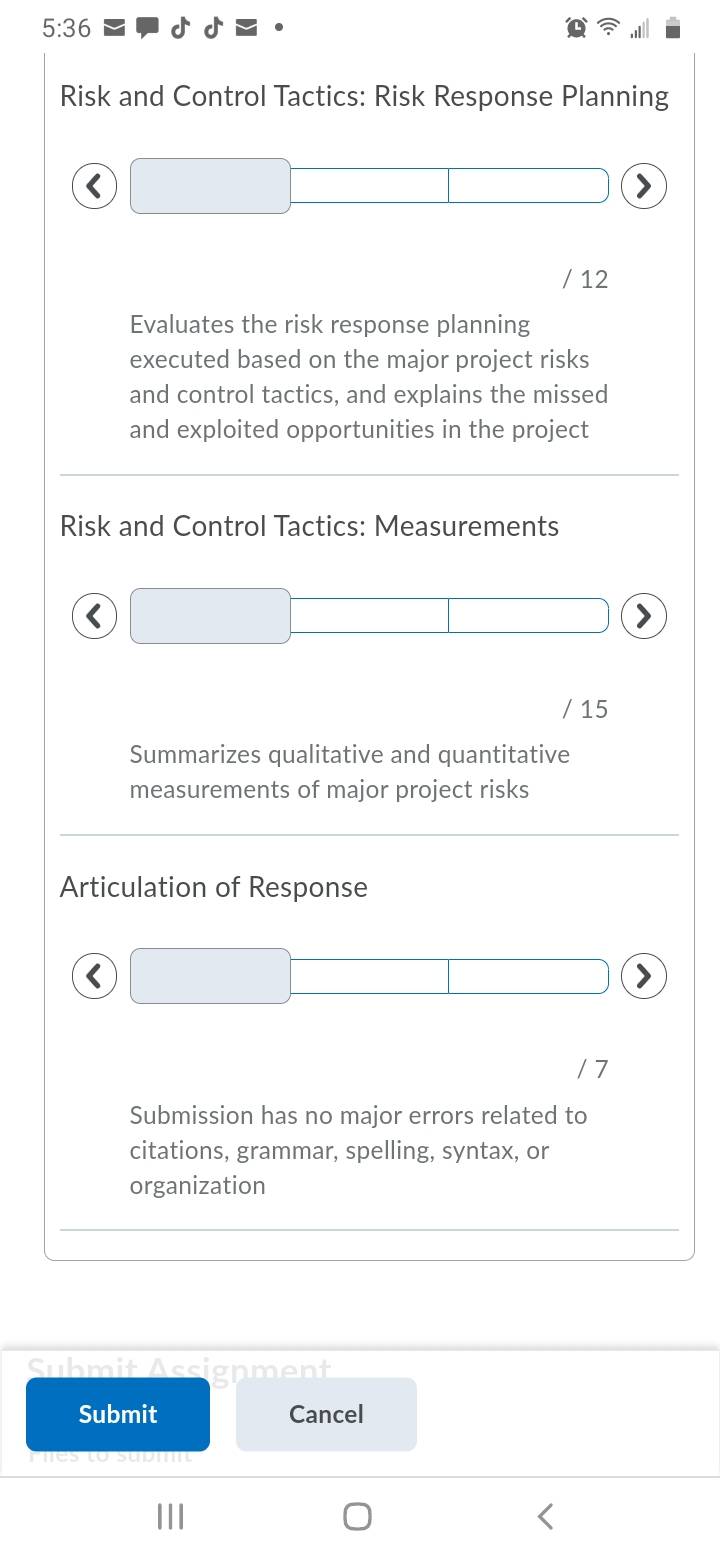Tap Android home button
720x1560 pixels.
pyautogui.click(x=358, y=1516)
